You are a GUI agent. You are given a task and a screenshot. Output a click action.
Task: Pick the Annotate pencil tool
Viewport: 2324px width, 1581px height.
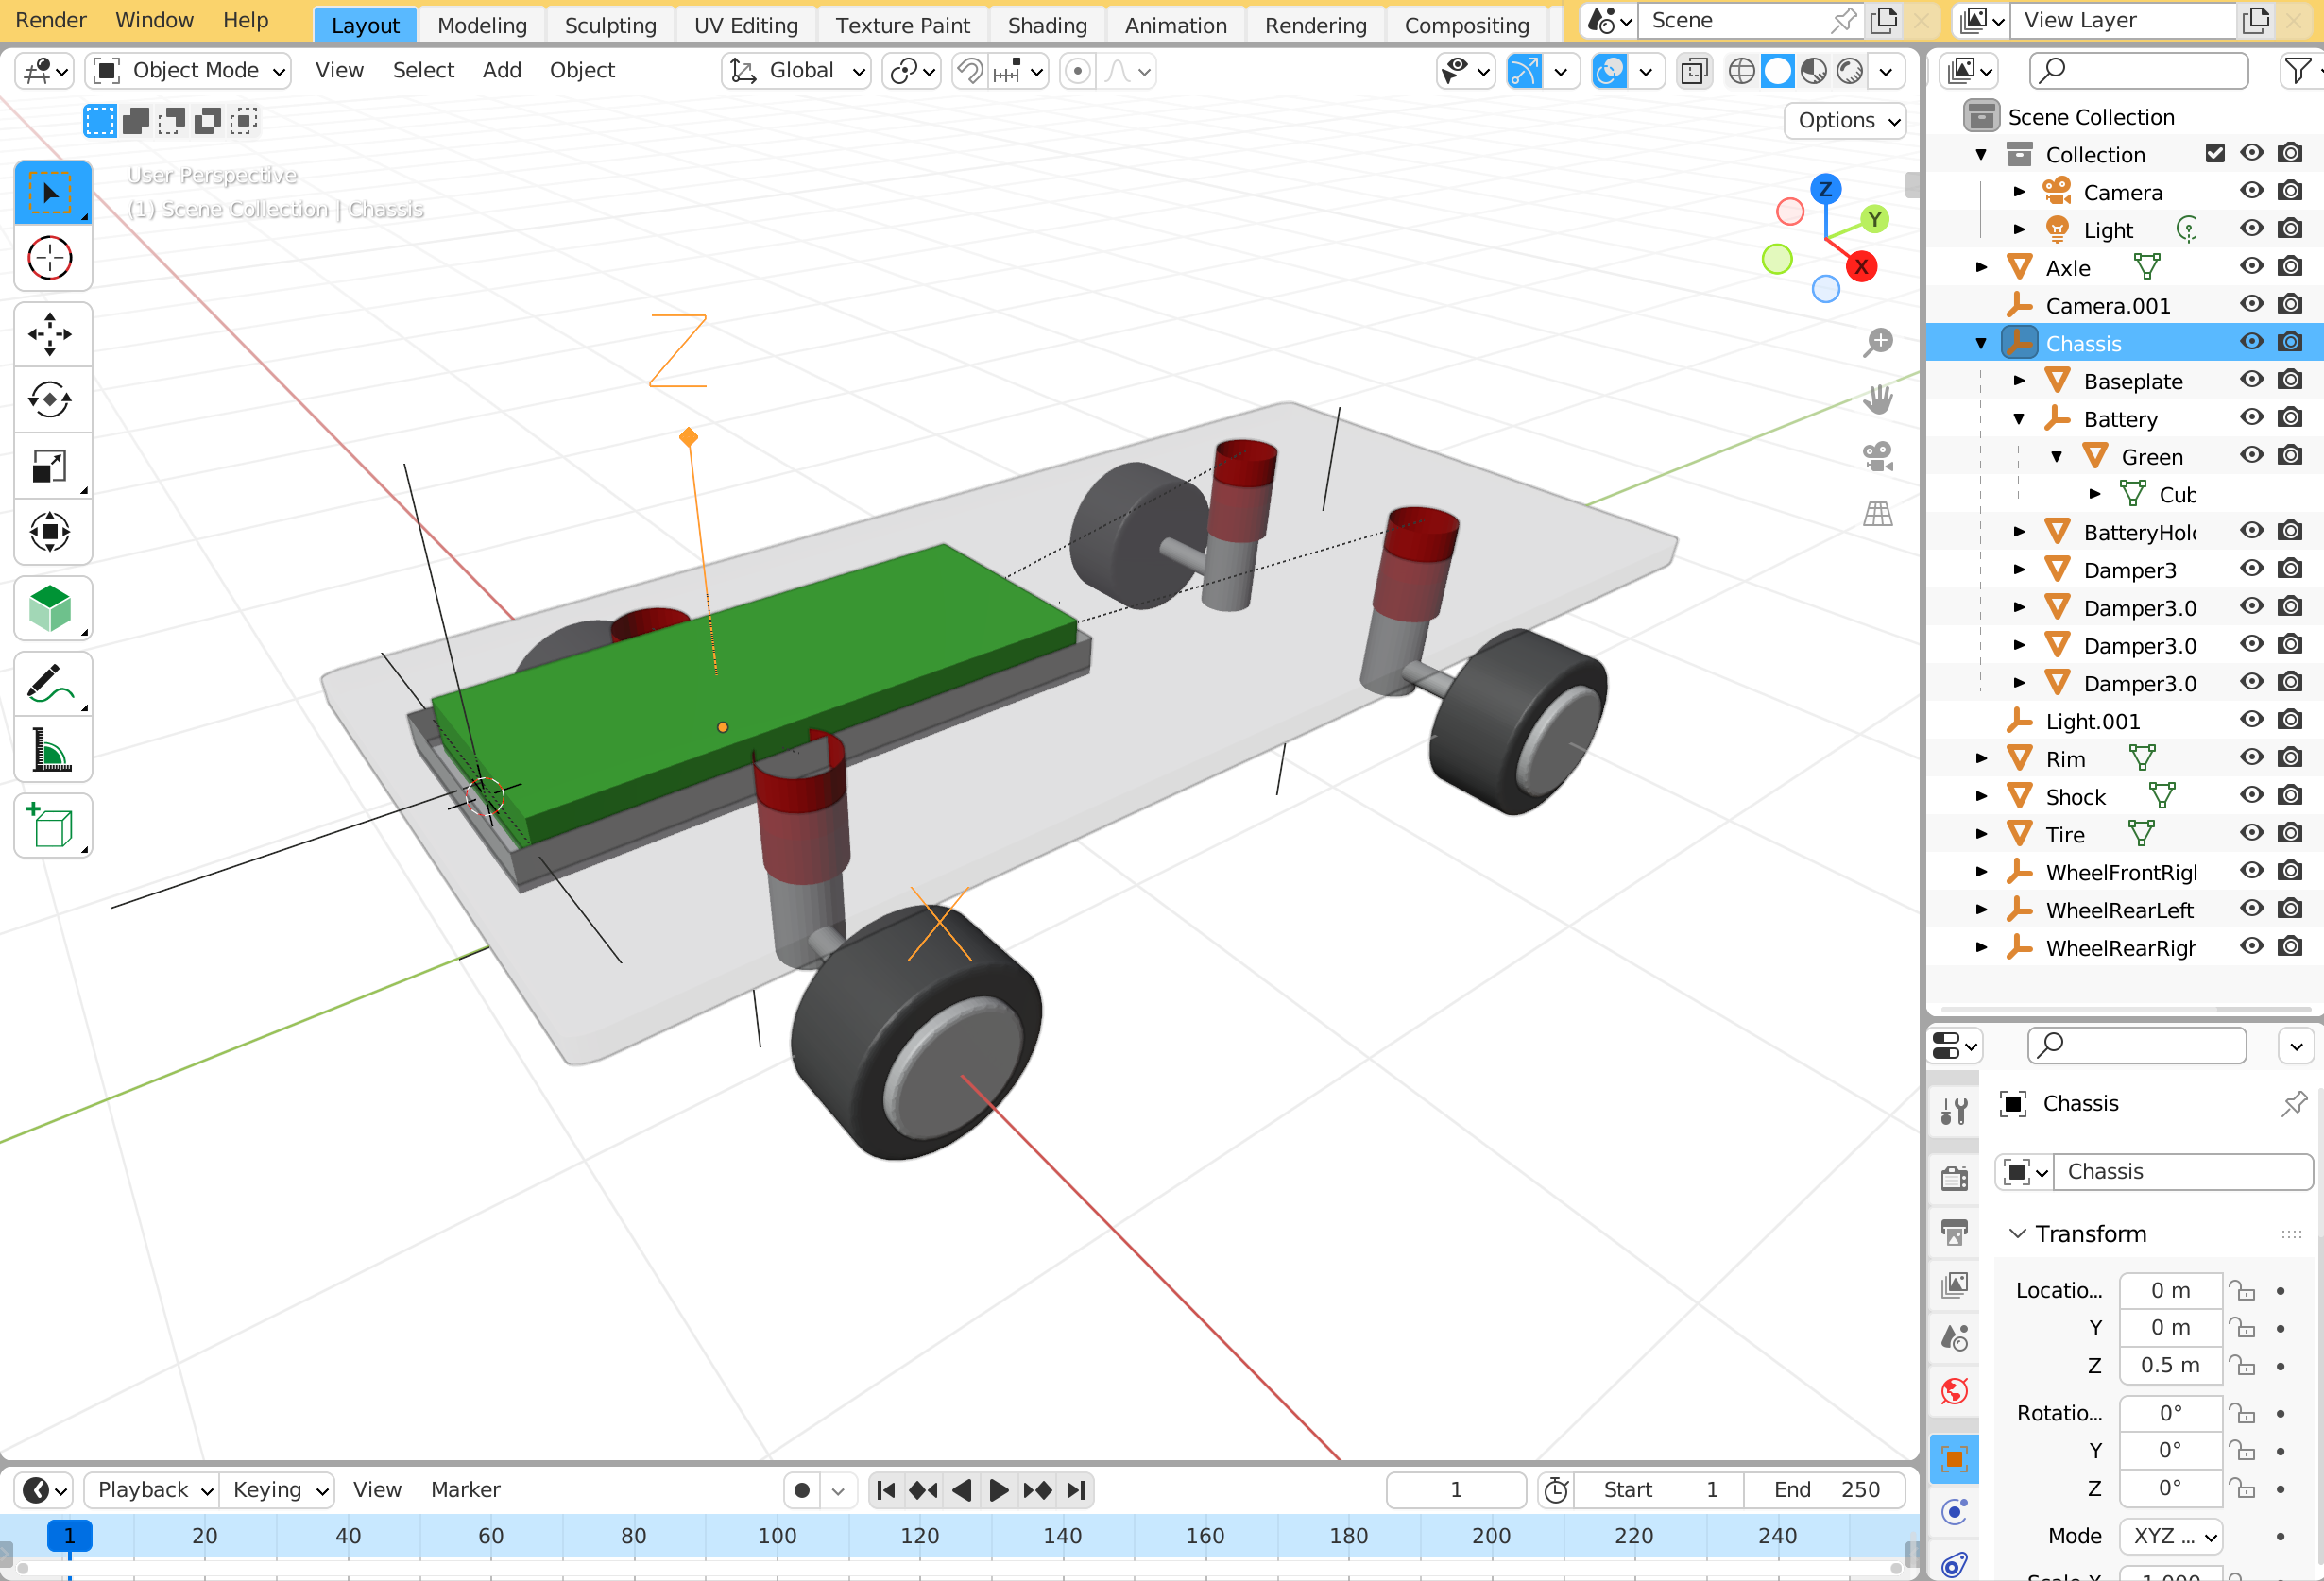50,685
